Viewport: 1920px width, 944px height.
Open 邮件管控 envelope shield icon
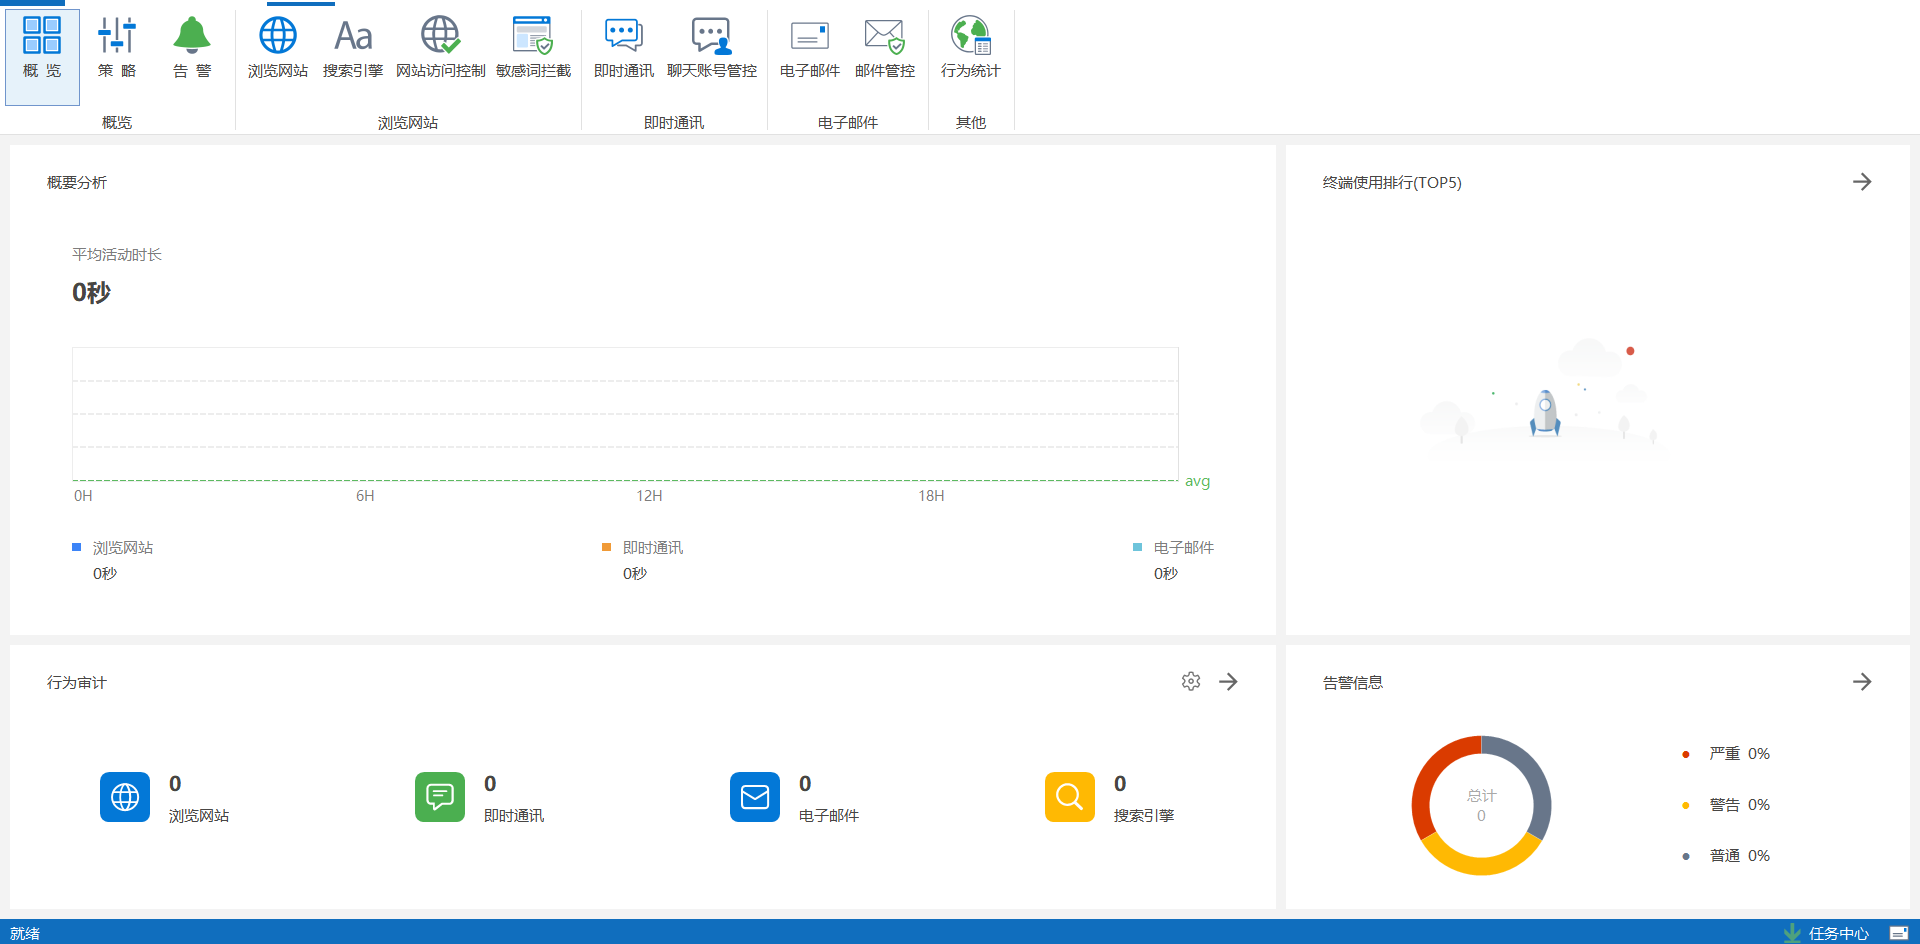[x=885, y=48]
